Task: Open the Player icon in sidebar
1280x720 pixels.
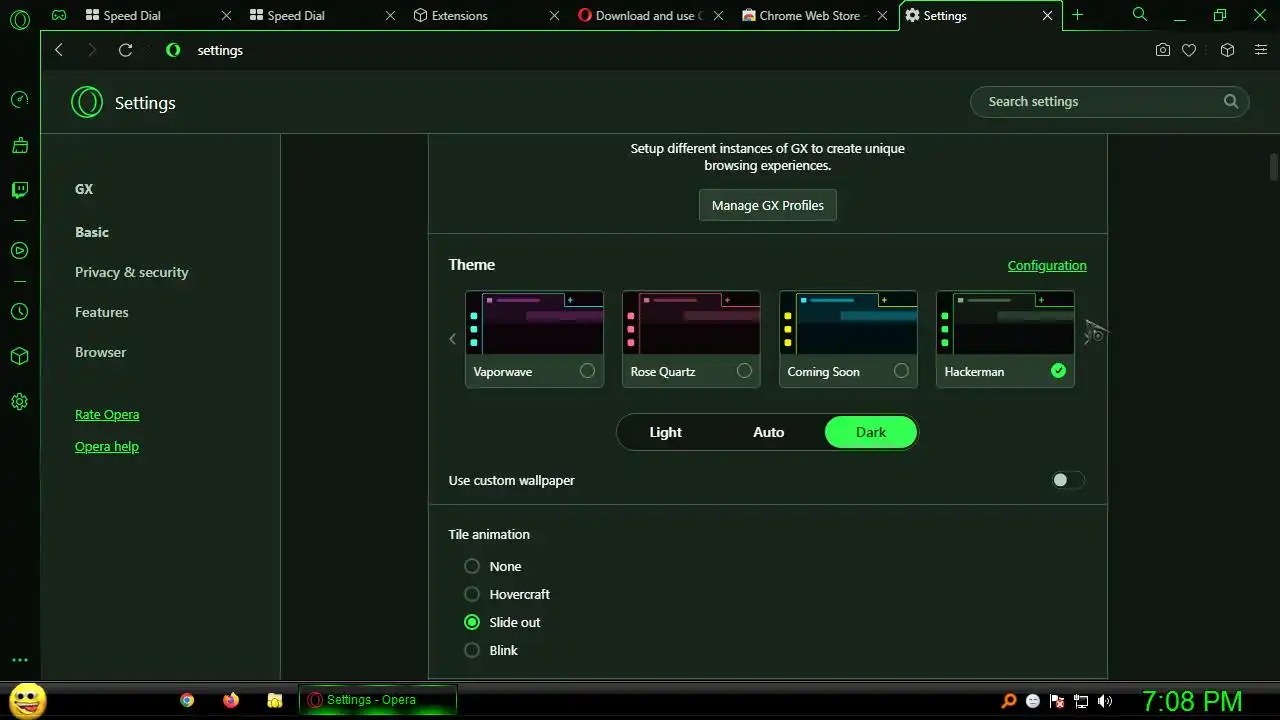Action: (19, 251)
